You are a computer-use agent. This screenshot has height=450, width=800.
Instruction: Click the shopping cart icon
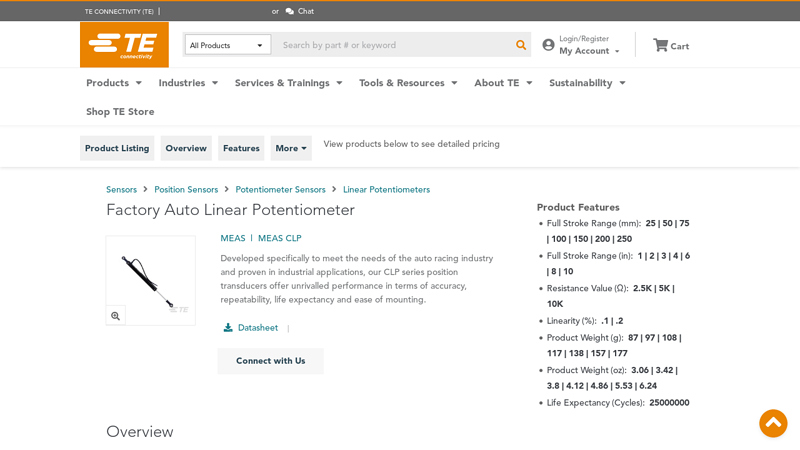660,45
